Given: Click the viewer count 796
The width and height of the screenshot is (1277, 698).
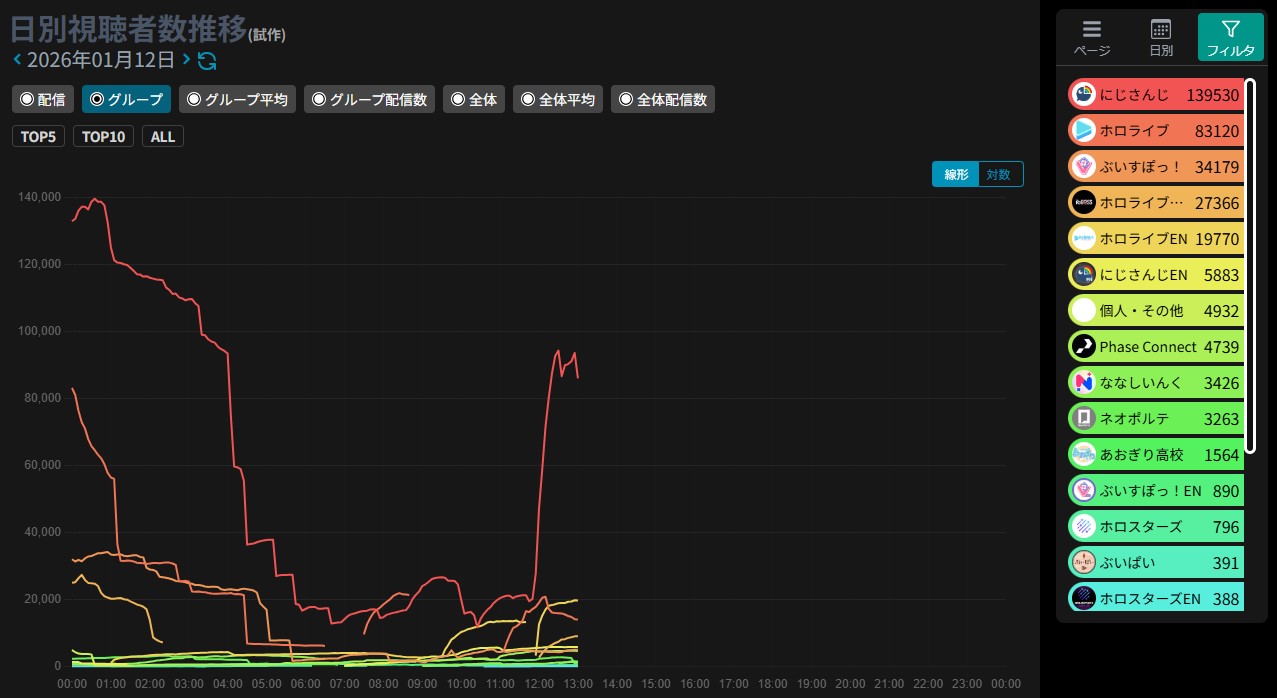Looking at the screenshot, I should coord(1226,527).
